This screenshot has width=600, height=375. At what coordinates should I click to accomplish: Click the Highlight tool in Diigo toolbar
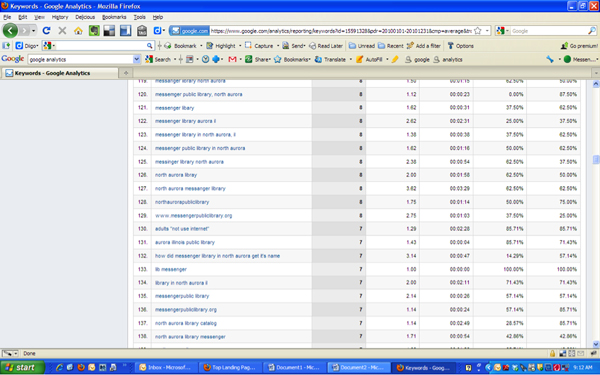coord(221,46)
